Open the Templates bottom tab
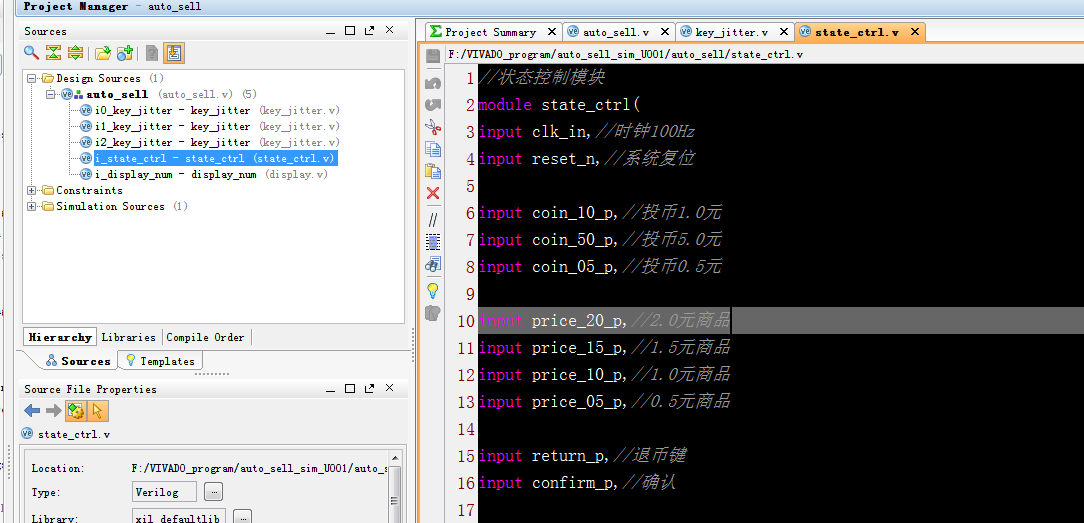The width and height of the screenshot is (1084, 523). tap(160, 361)
